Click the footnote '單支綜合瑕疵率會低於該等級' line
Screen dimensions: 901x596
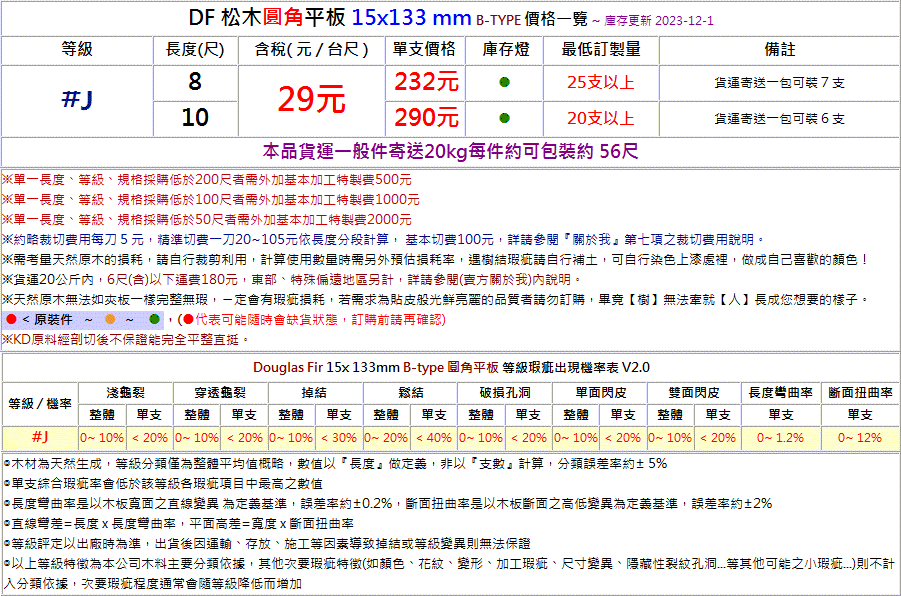point(163,483)
